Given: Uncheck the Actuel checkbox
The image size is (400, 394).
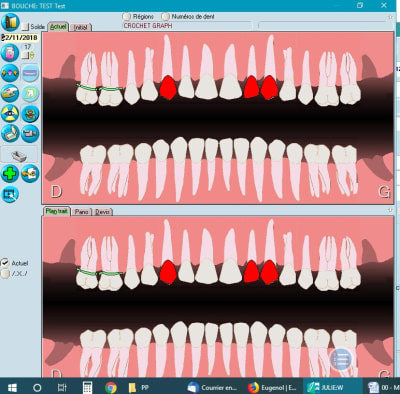Looking at the screenshot, I should point(5,263).
